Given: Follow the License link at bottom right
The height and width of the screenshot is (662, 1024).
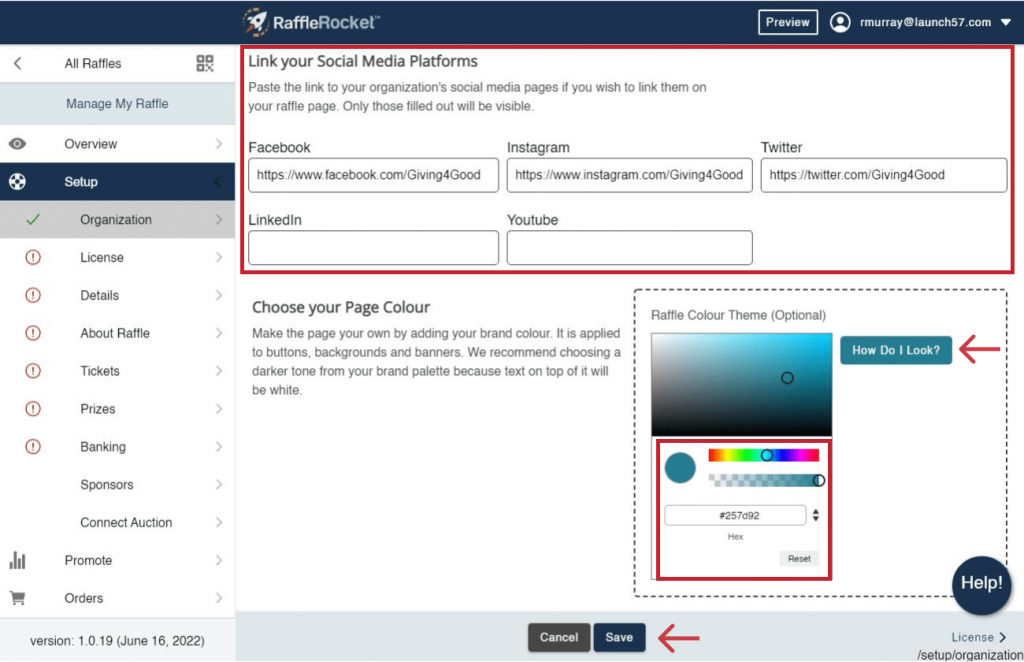Looking at the screenshot, I should pos(977,636).
